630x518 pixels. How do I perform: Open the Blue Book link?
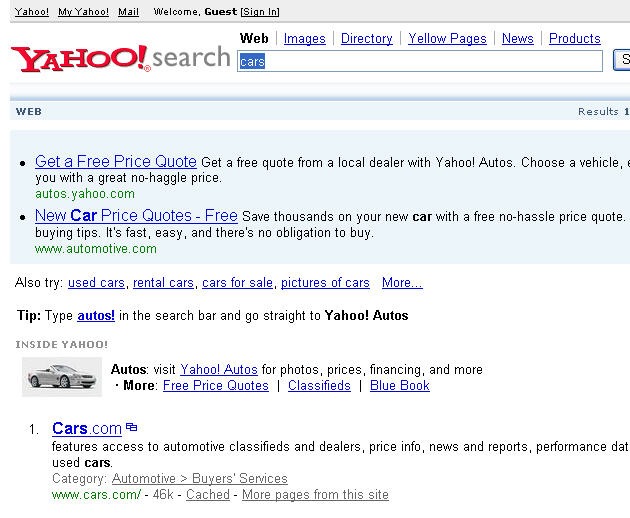point(400,385)
